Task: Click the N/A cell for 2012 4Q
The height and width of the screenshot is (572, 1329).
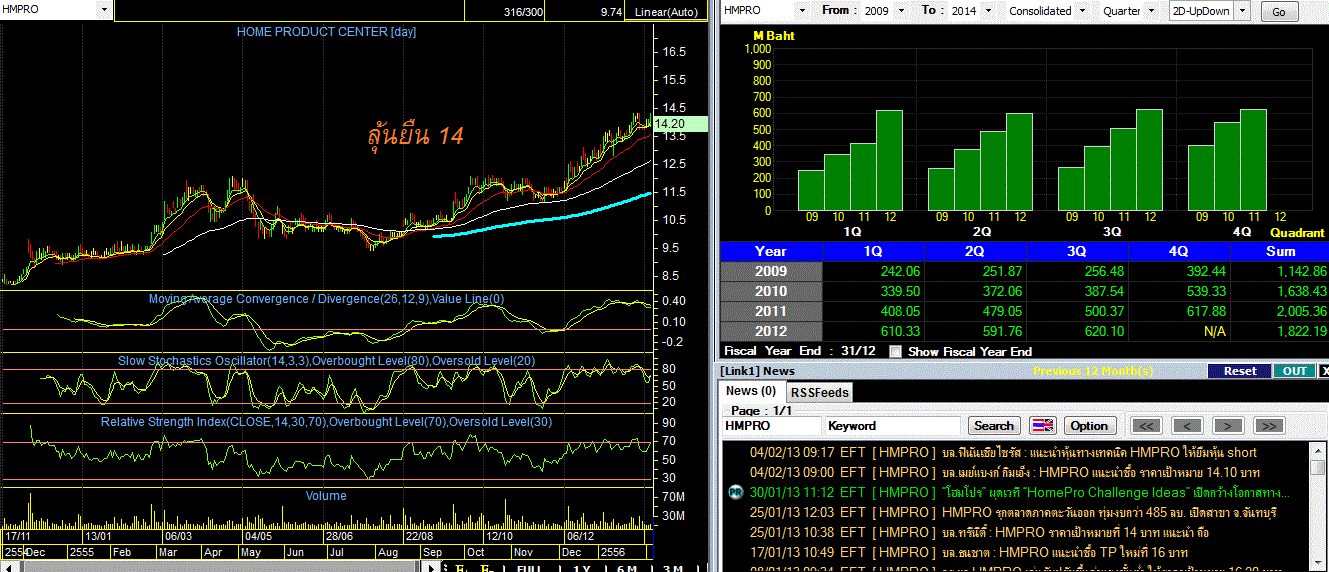Action: point(1215,331)
